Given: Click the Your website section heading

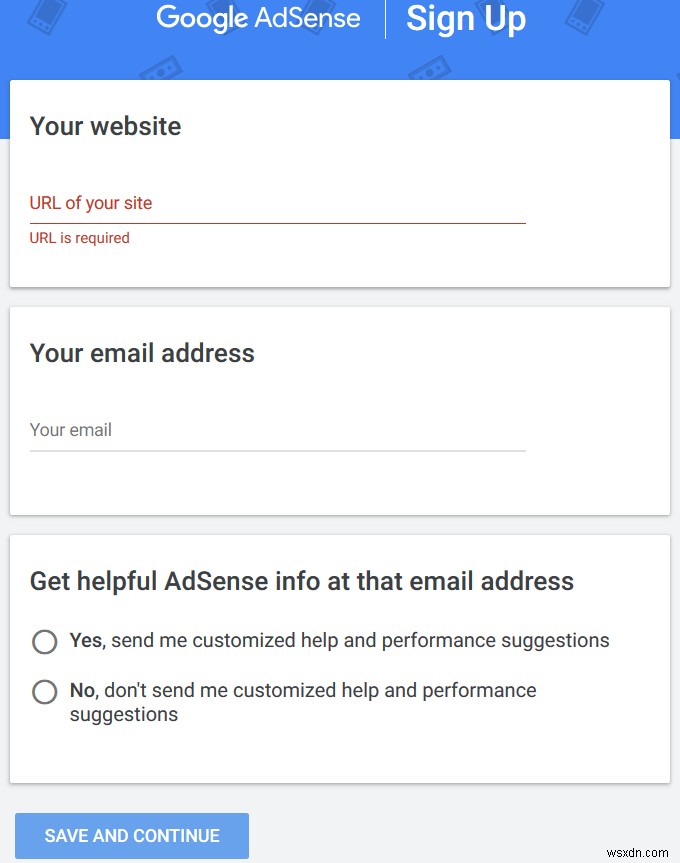Looking at the screenshot, I should tap(104, 126).
